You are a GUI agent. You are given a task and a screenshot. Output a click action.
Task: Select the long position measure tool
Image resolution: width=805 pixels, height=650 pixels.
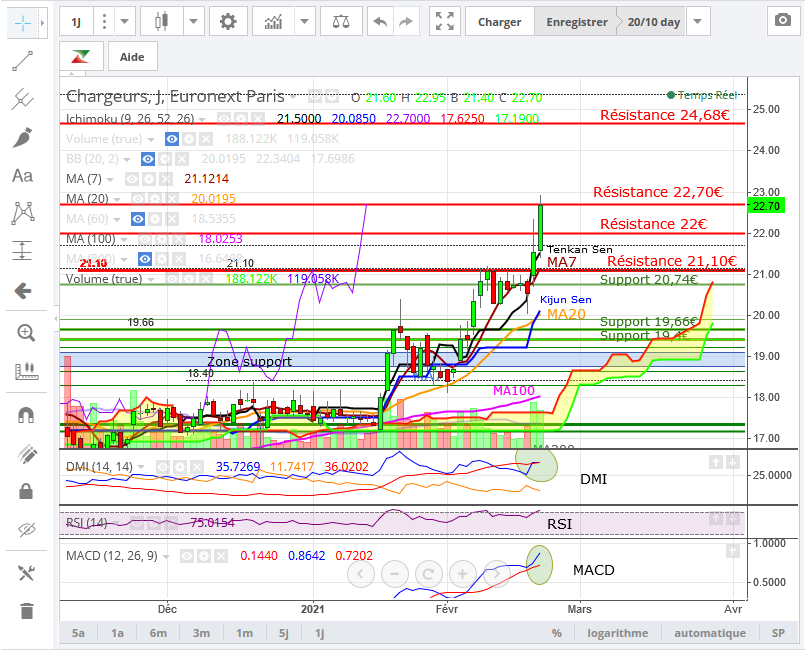[x=23, y=251]
